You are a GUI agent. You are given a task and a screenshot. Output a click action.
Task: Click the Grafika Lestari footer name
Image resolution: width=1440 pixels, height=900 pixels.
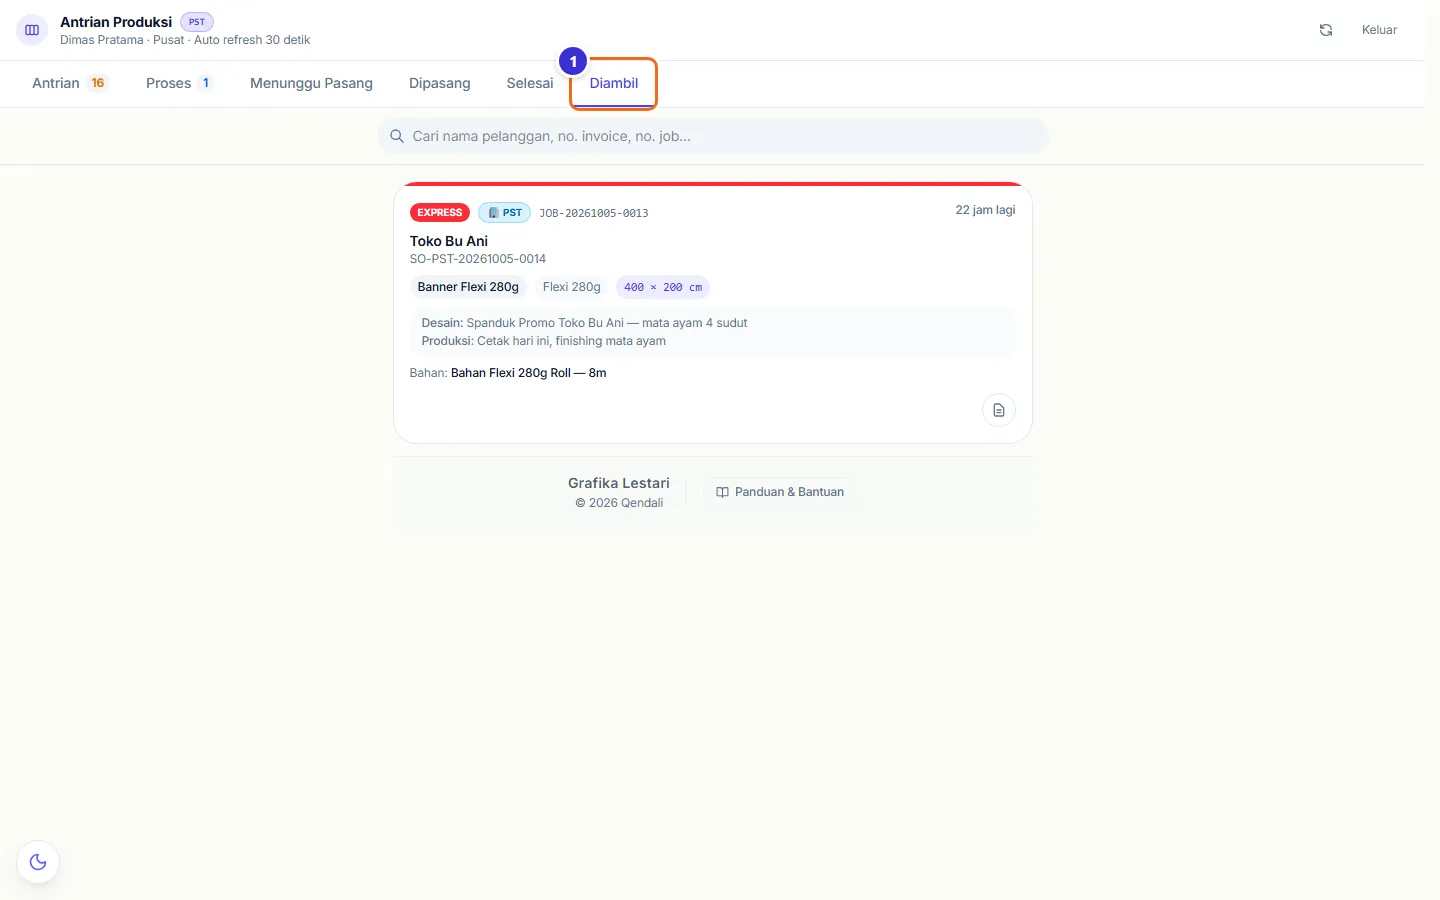tap(619, 483)
